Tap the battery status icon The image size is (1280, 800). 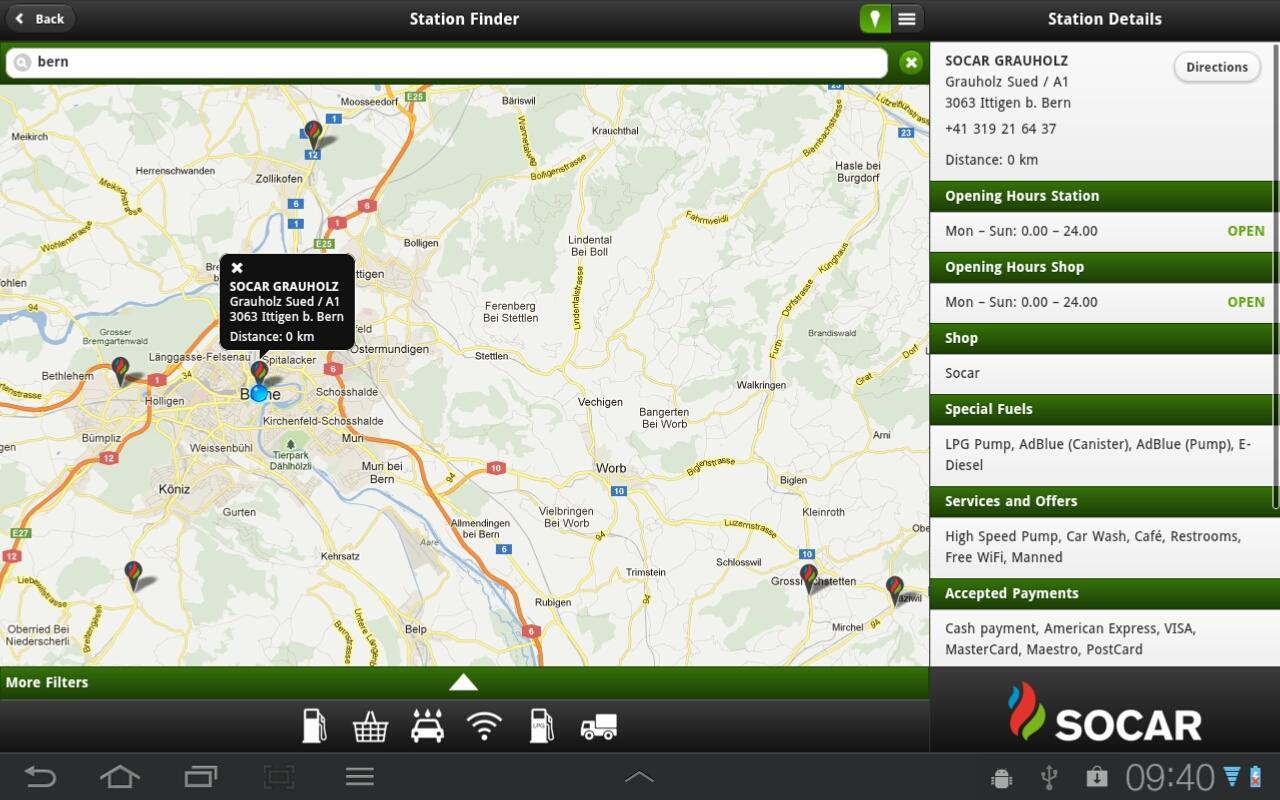coord(1255,776)
